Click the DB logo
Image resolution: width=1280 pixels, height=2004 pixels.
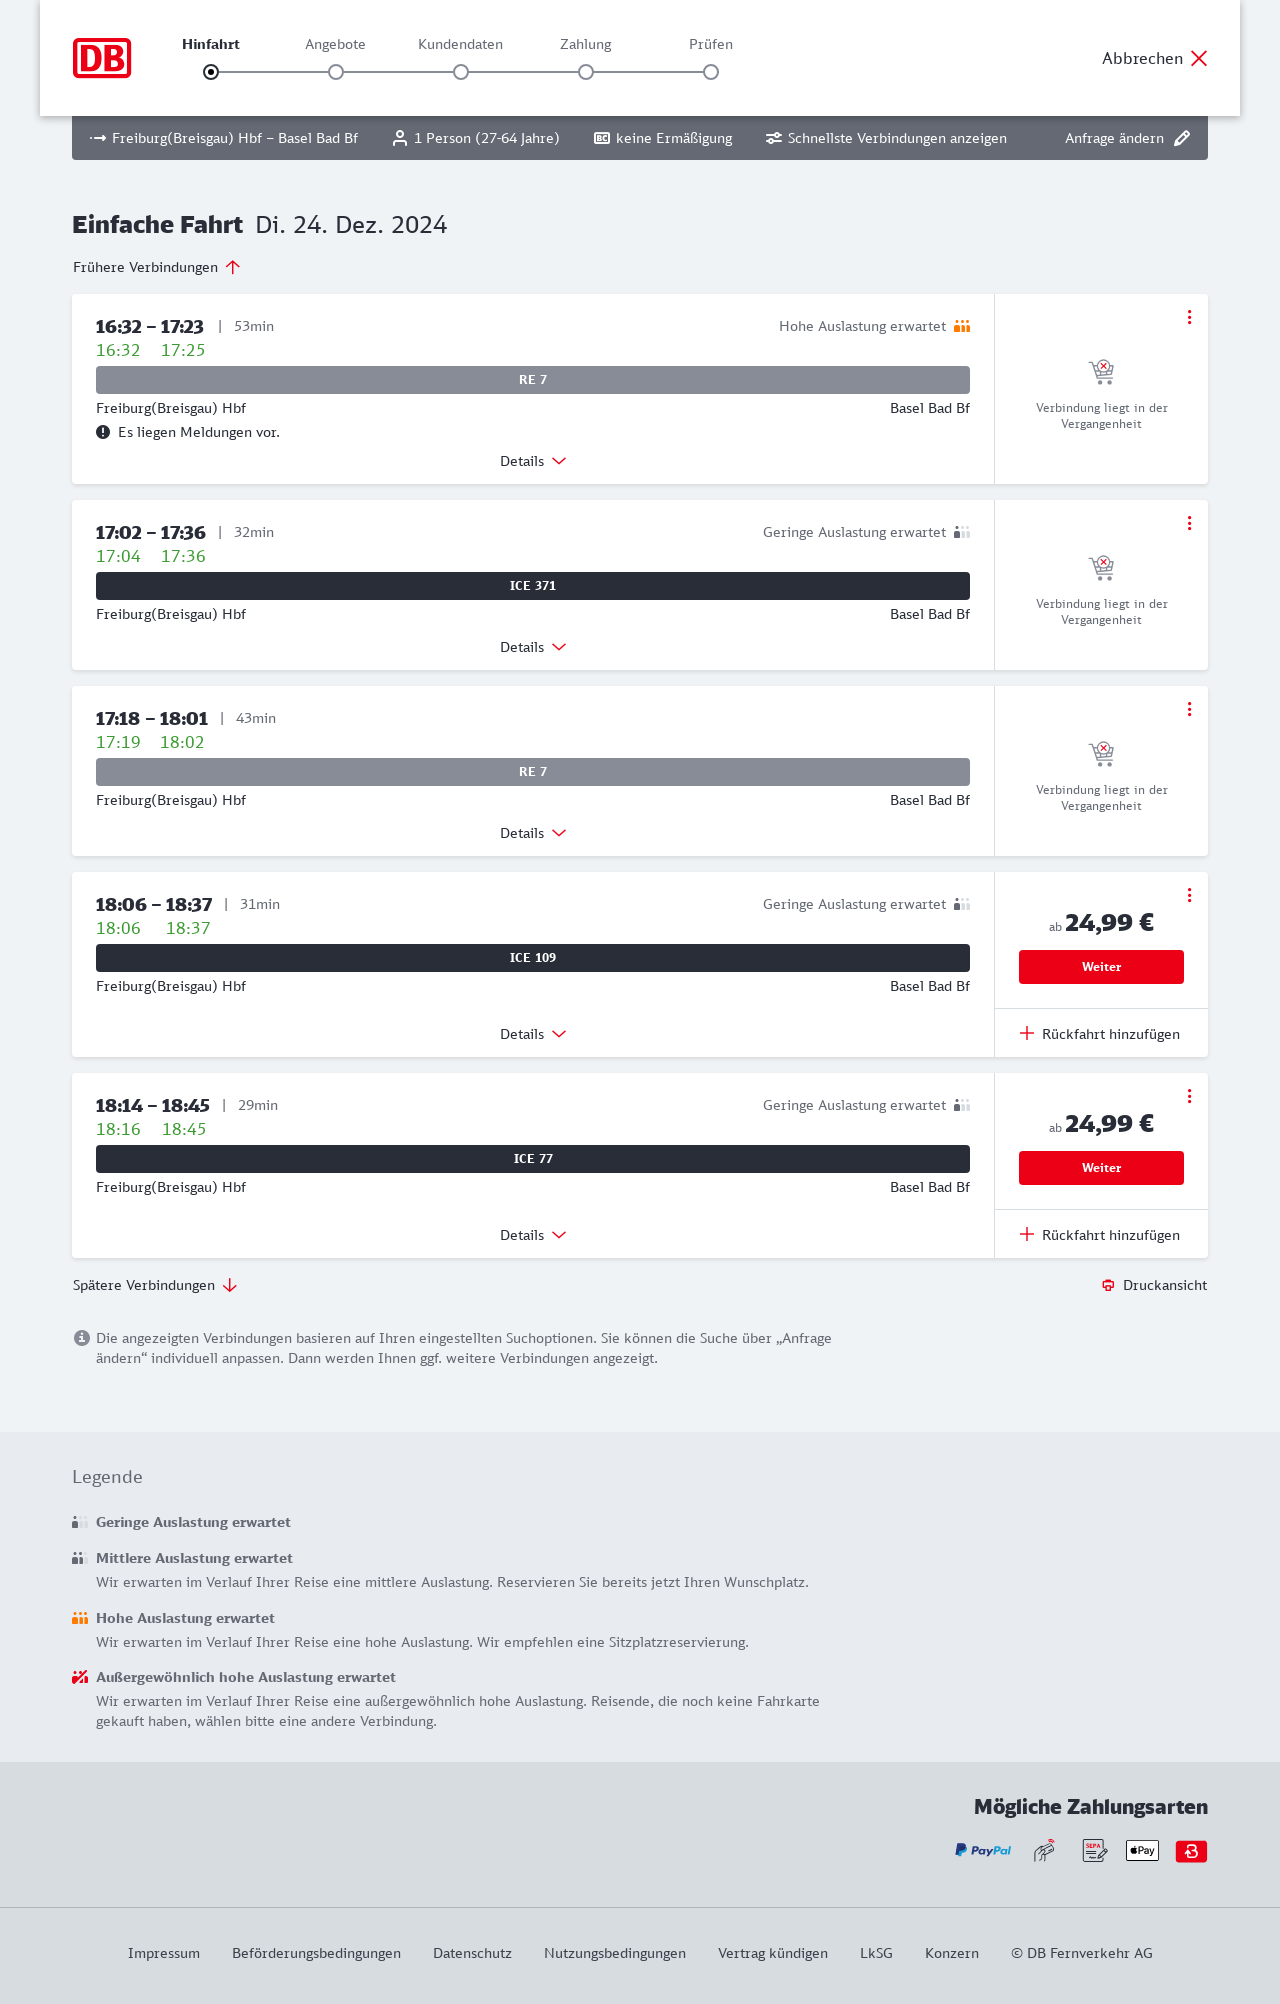pyautogui.click(x=102, y=58)
